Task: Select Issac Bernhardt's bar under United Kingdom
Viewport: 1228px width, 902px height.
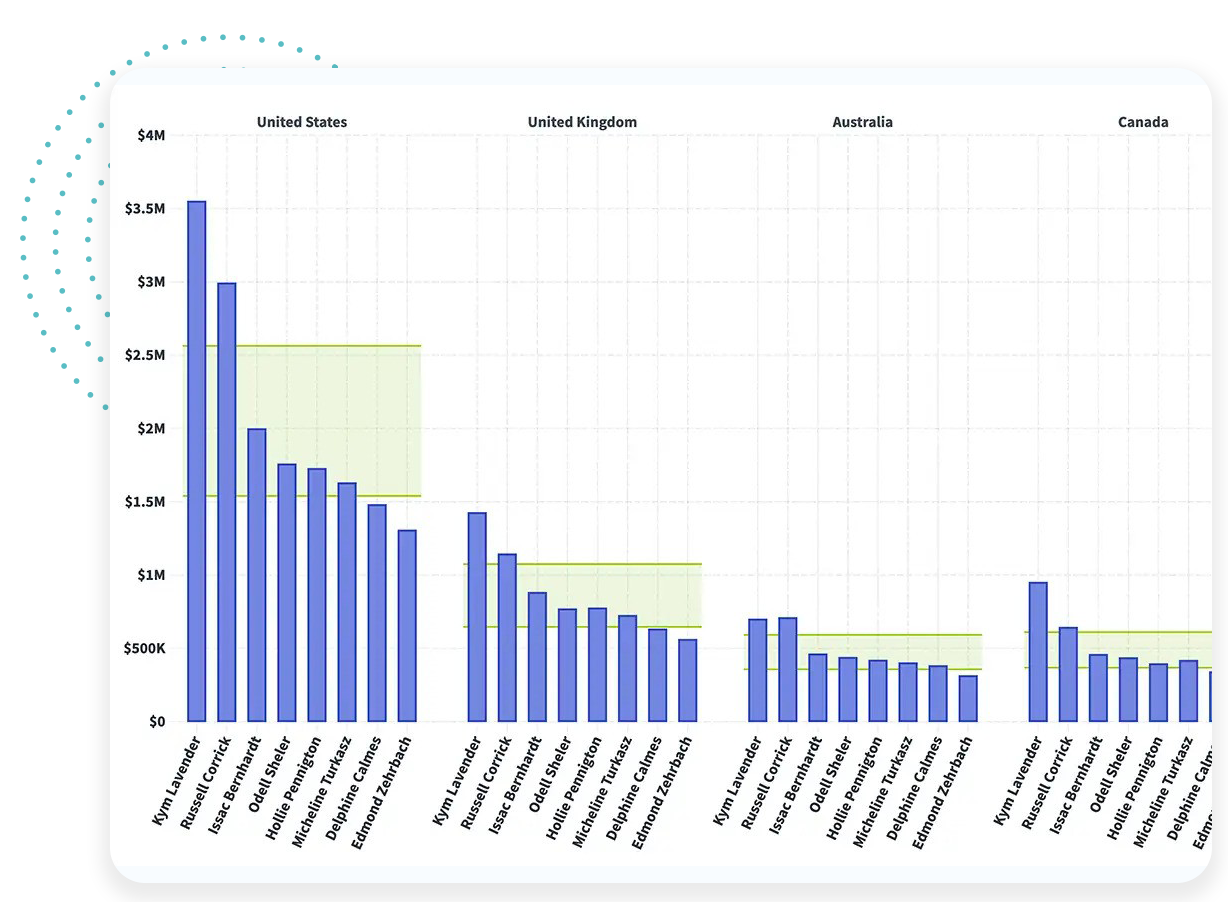Action: 537,657
